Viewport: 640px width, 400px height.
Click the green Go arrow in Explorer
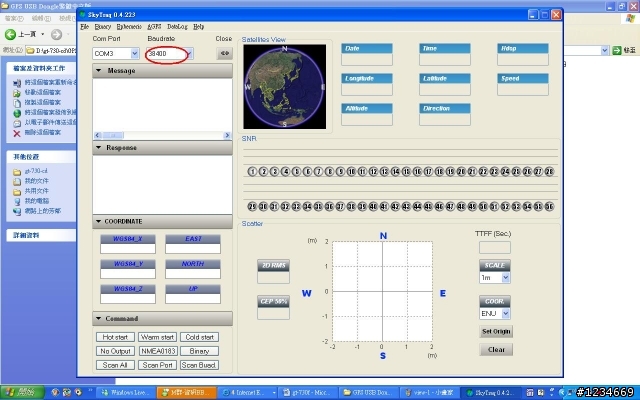pyautogui.click(x=617, y=50)
